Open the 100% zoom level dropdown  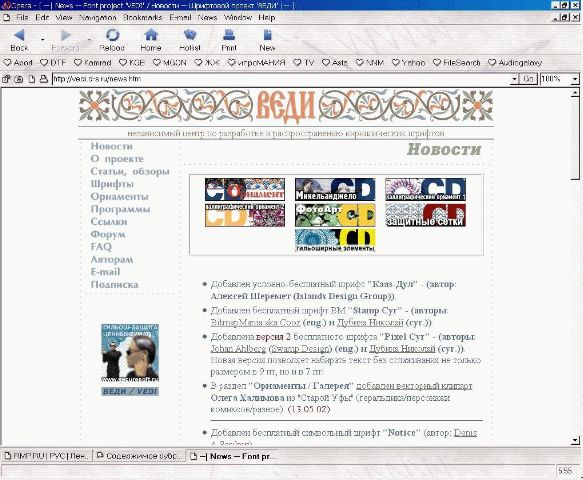point(575,79)
